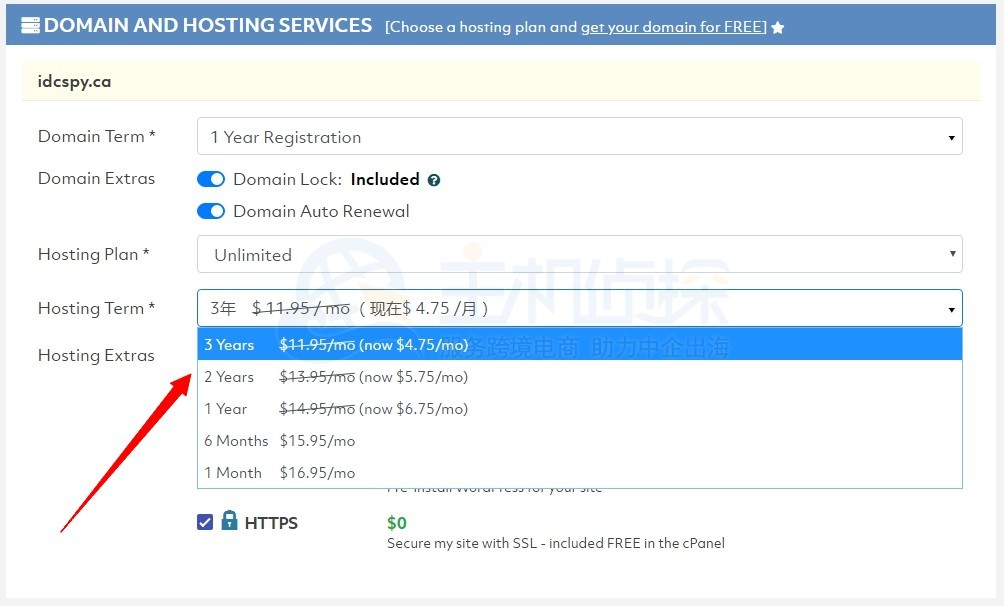Click the help question mark beside Included

(x=434, y=180)
